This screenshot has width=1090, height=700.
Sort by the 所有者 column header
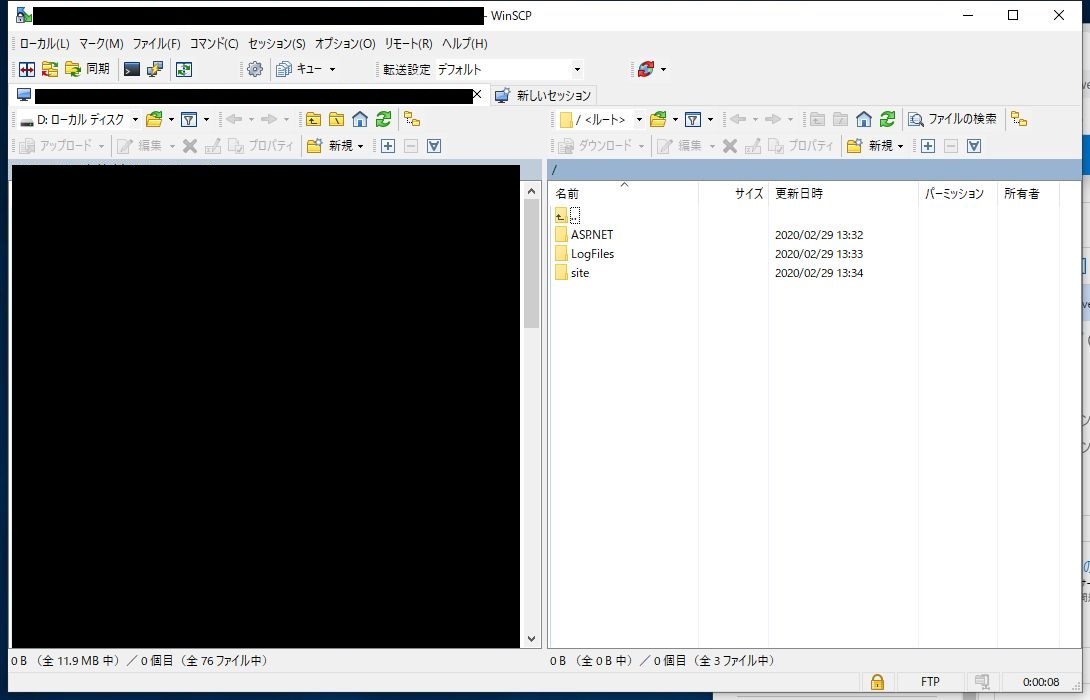pos(1028,193)
